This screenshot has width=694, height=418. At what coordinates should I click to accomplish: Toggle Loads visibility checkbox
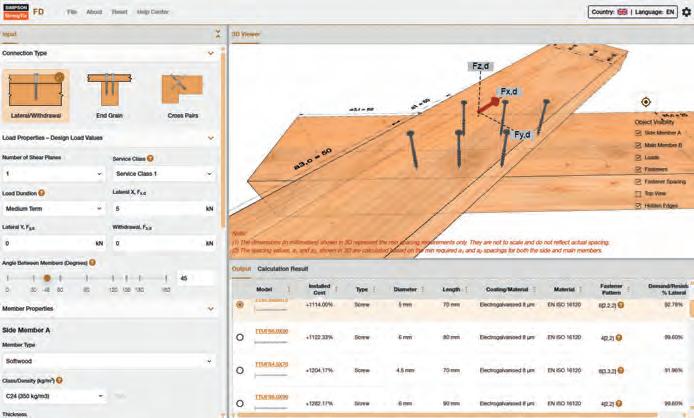click(x=638, y=157)
